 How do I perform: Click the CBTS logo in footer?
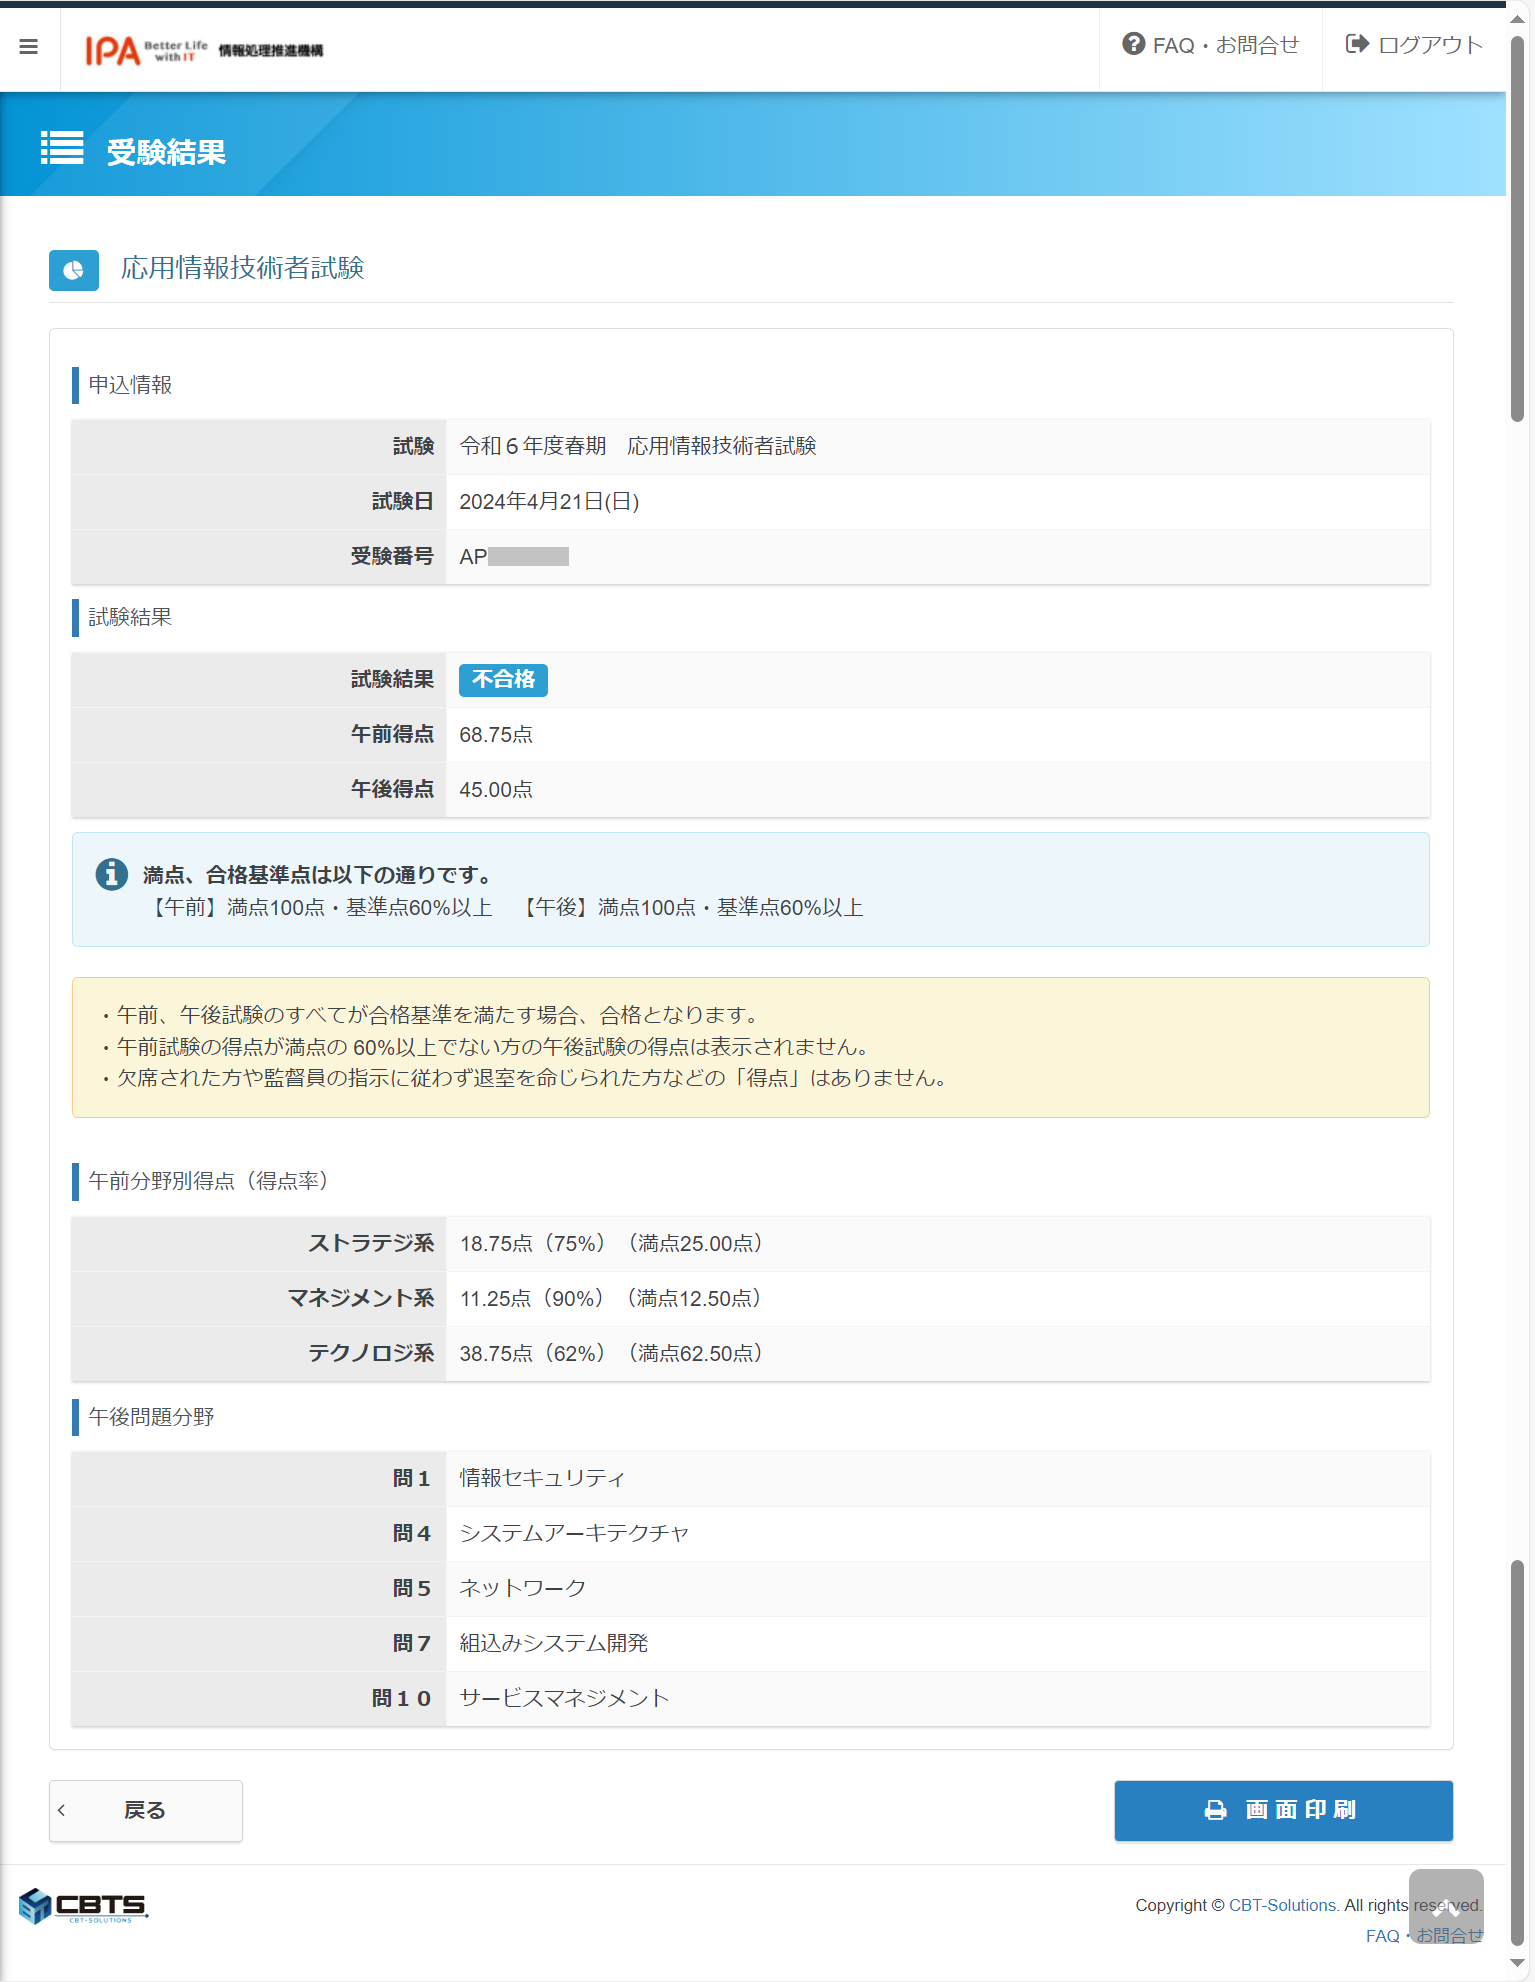[x=84, y=1906]
